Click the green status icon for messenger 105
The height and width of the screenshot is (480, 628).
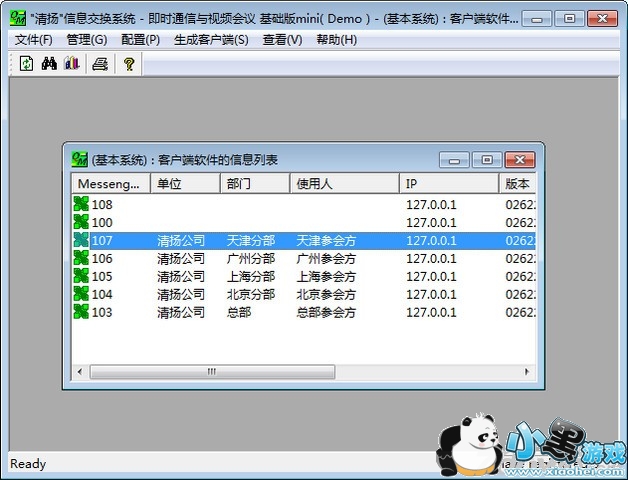tap(81, 276)
